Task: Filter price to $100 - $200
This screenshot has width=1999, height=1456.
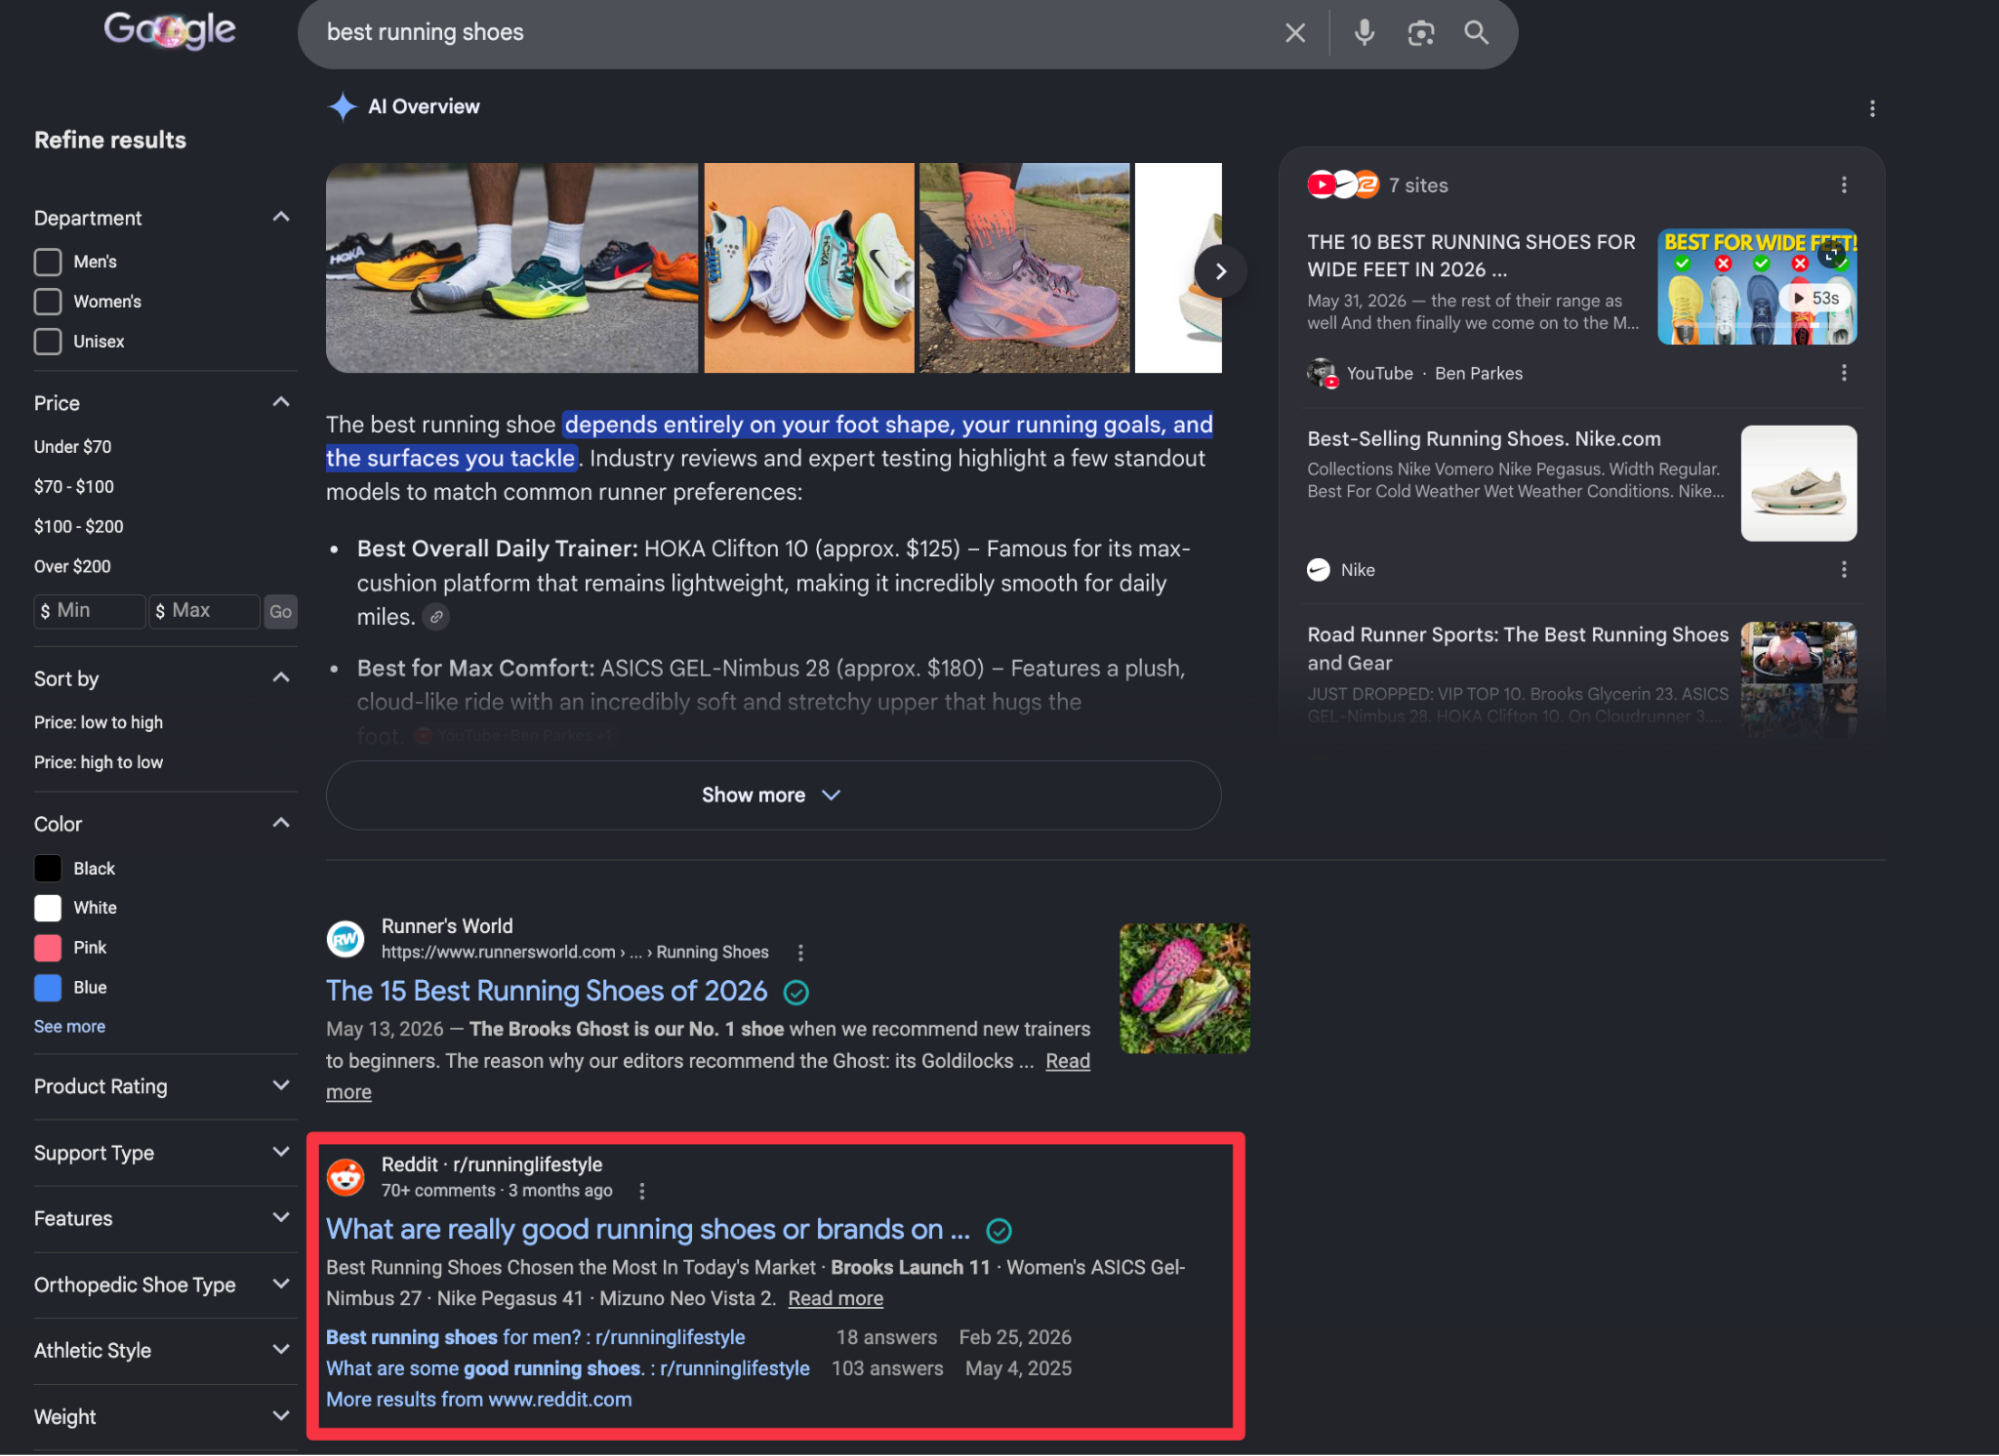Action: tap(79, 527)
